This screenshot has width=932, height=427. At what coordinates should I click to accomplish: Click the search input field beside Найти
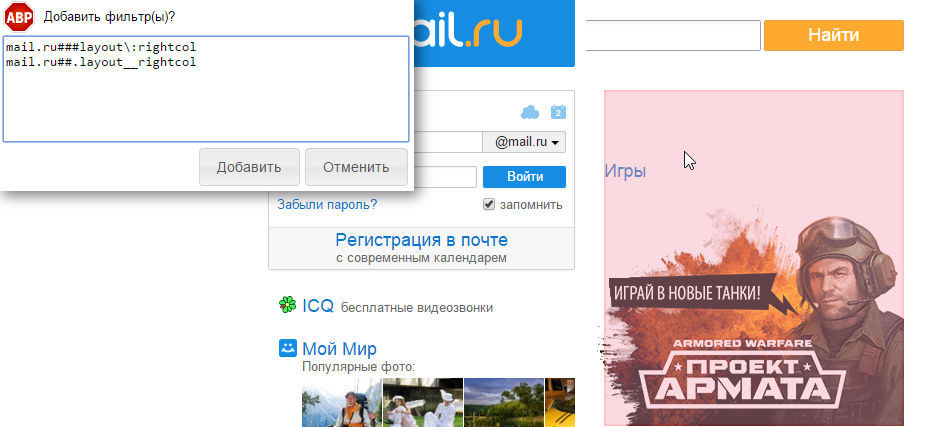[x=673, y=36]
